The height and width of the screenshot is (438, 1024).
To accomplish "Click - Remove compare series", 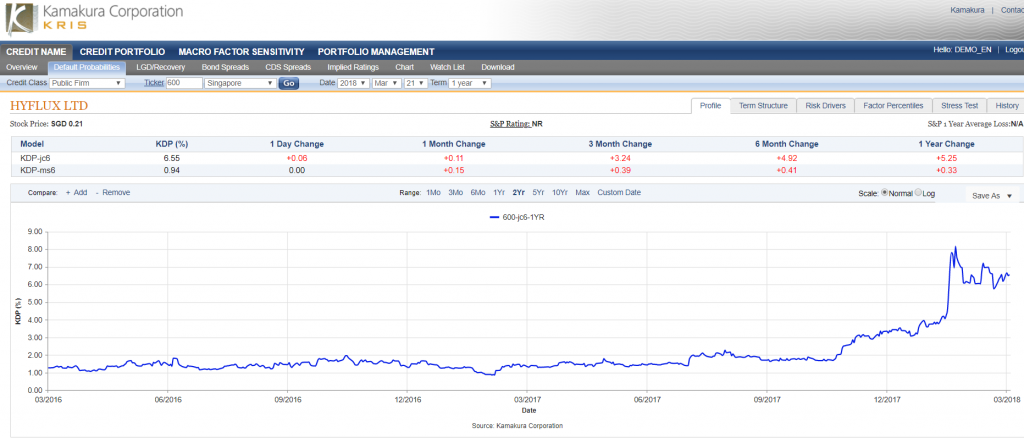I will [113, 193].
